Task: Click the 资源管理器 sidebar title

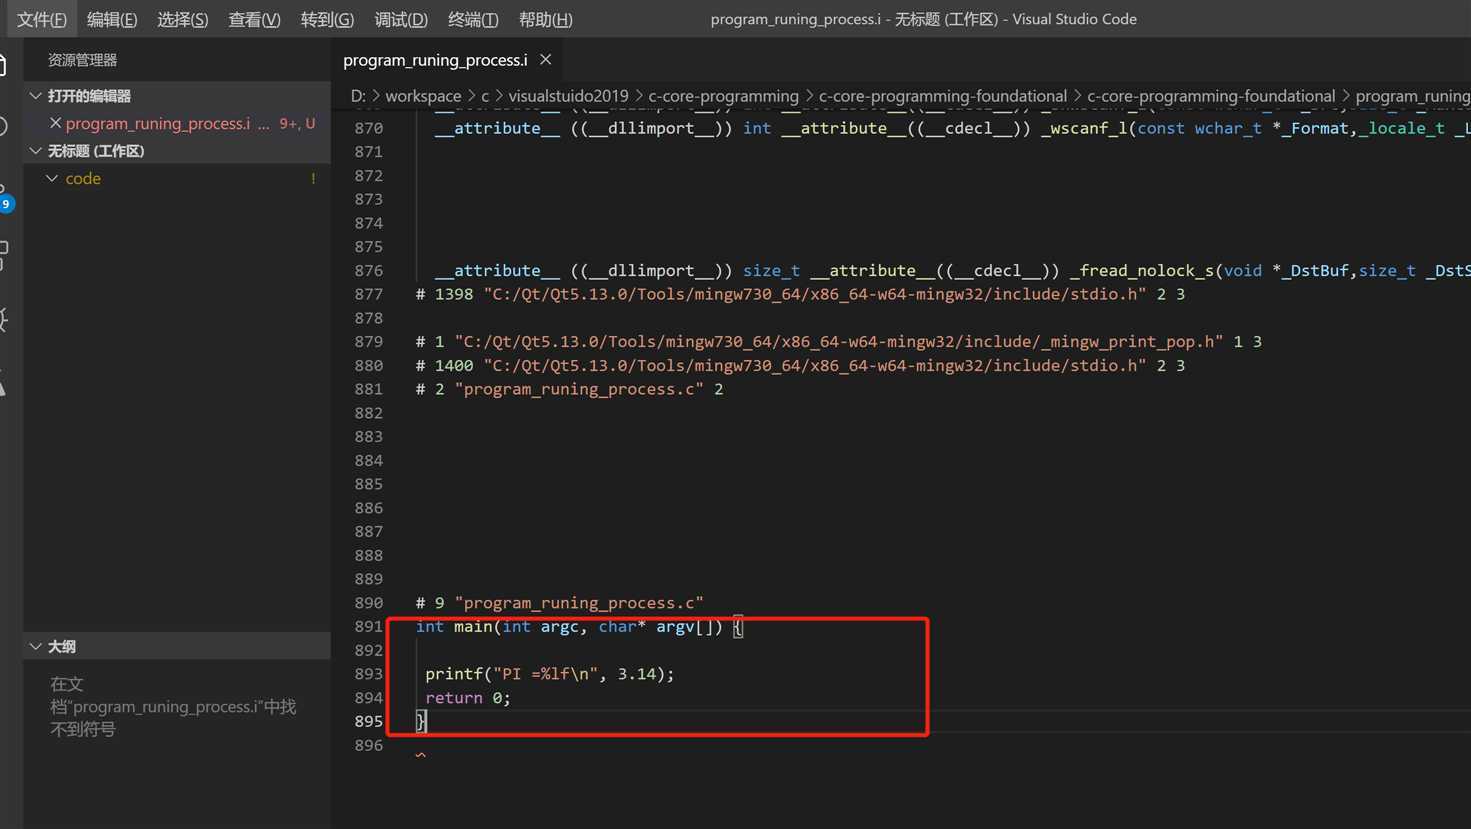Action: click(82, 60)
